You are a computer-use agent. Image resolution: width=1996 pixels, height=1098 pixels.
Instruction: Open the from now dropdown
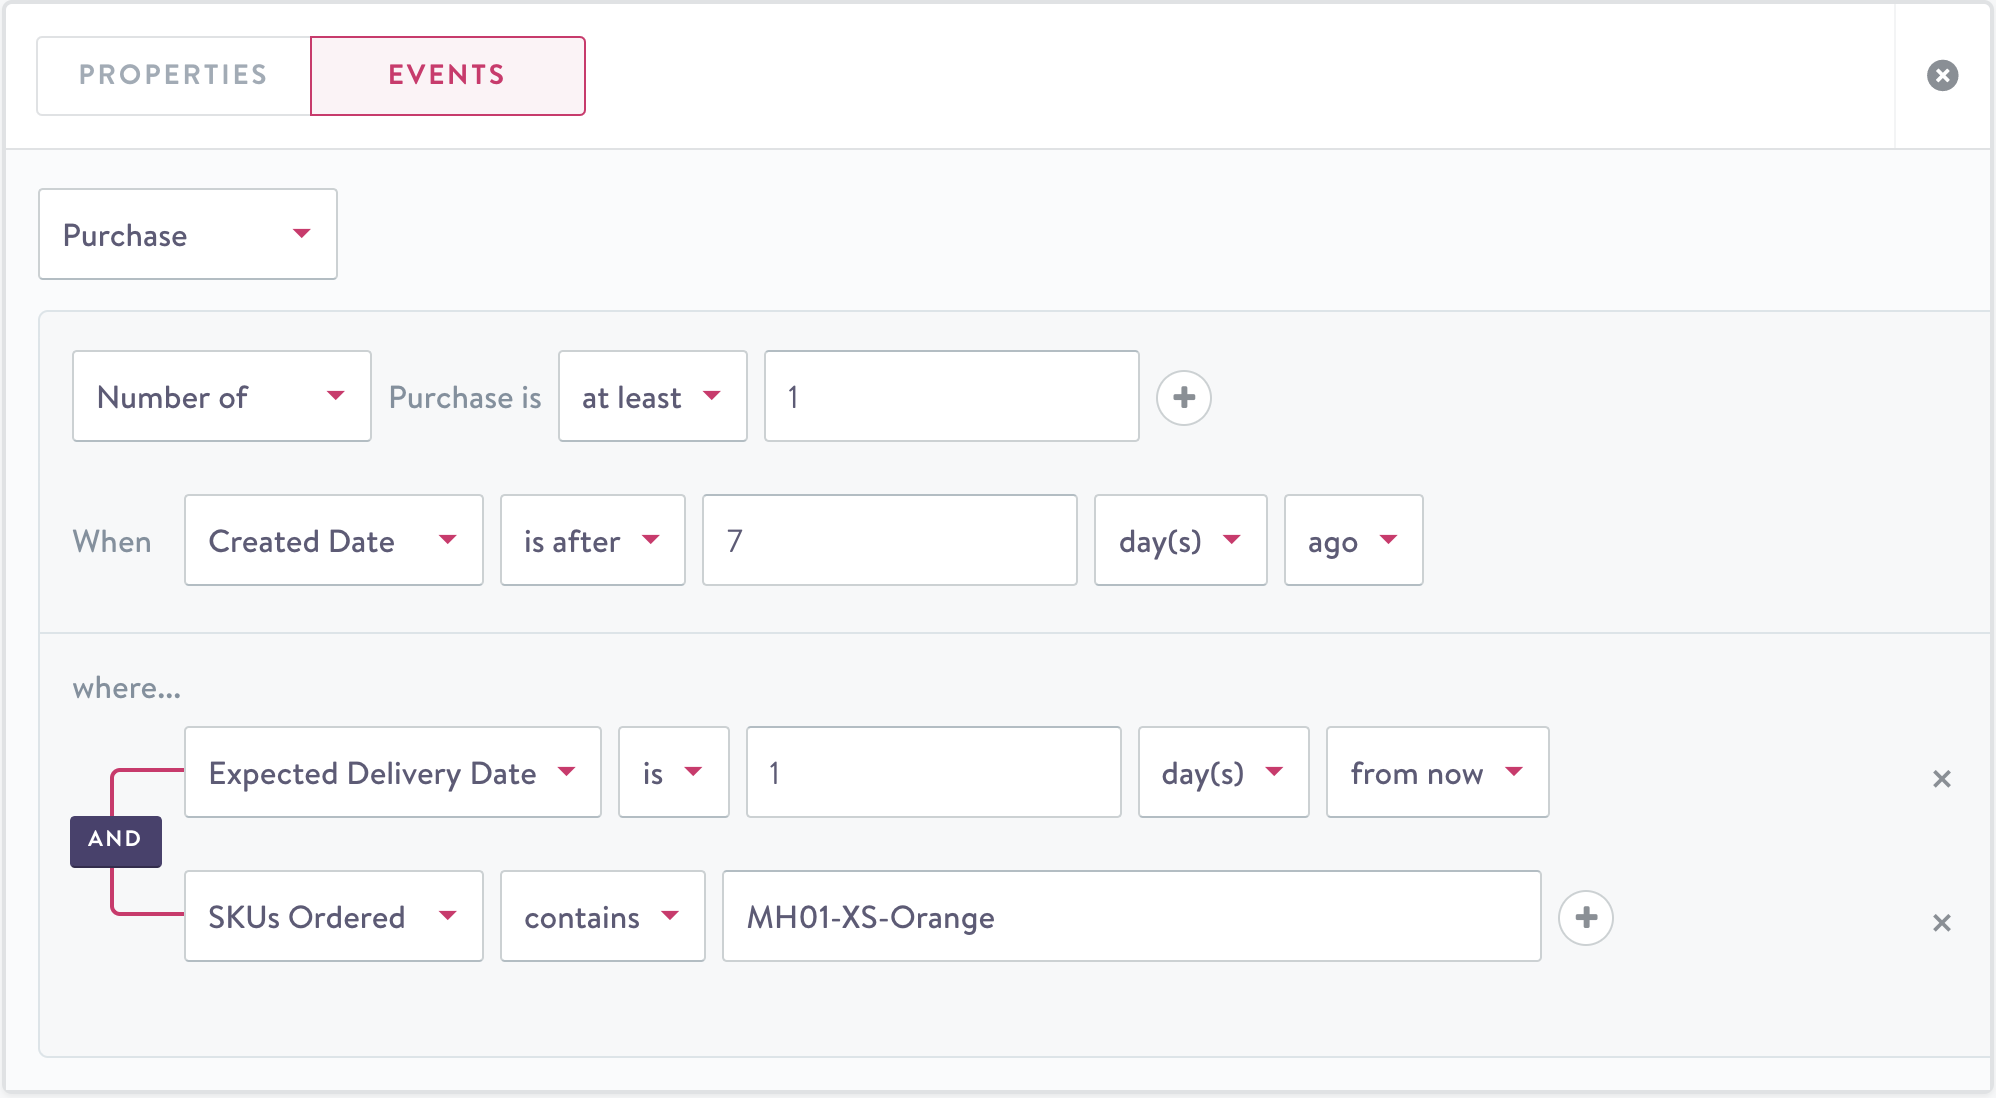point(1436,773)
